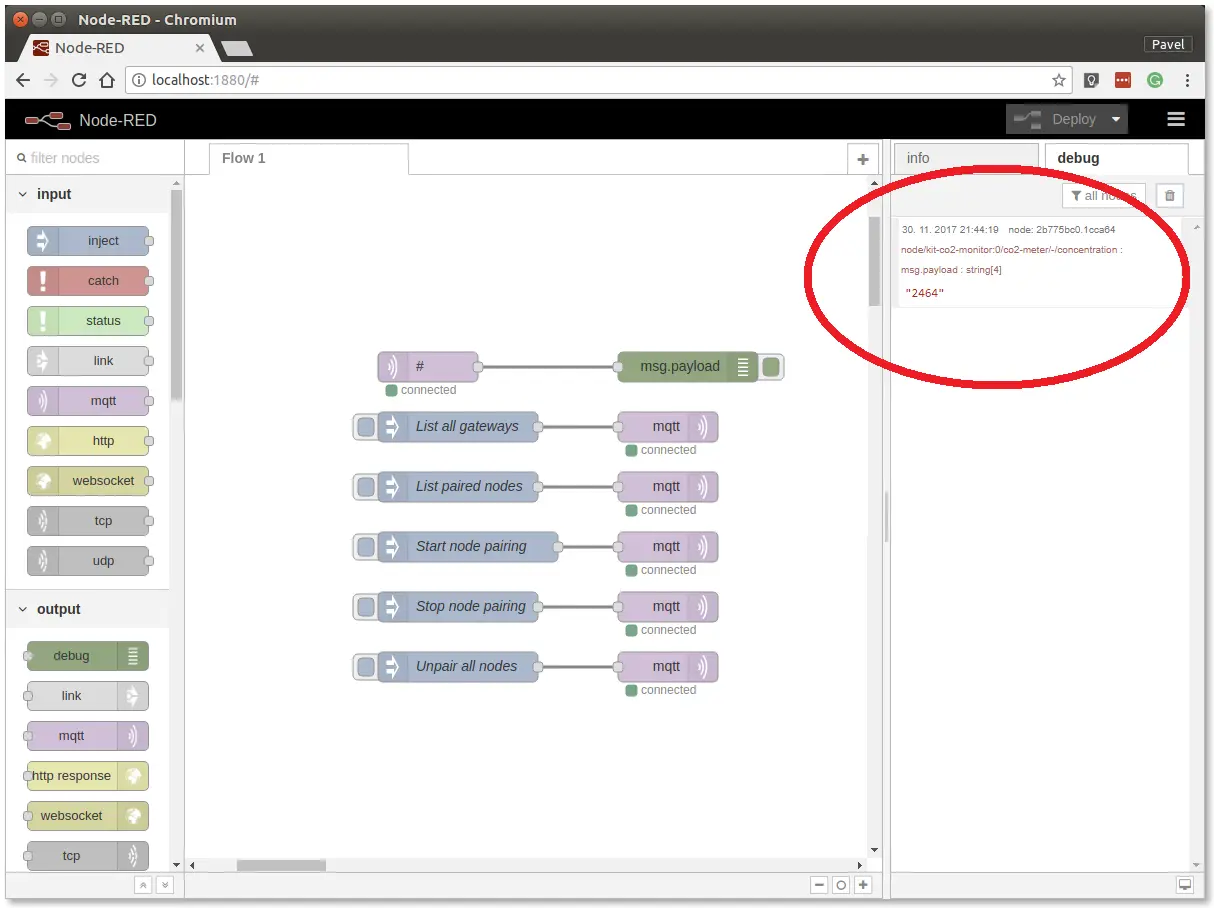Open debug output in a new window
Image resolution: width=1214 pixels, height=908 pixels.
[1185, 885]
